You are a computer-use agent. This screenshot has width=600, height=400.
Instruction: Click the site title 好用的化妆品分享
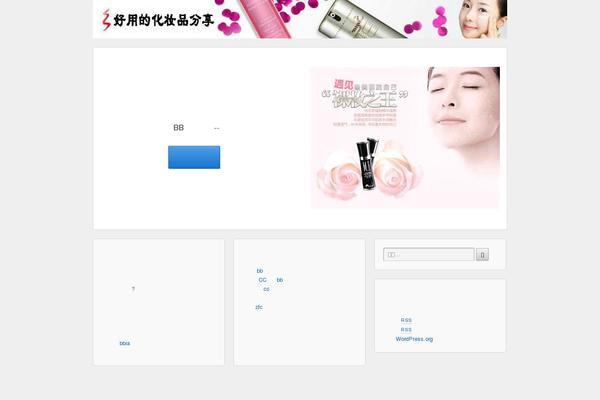click(x=163, y=20)
